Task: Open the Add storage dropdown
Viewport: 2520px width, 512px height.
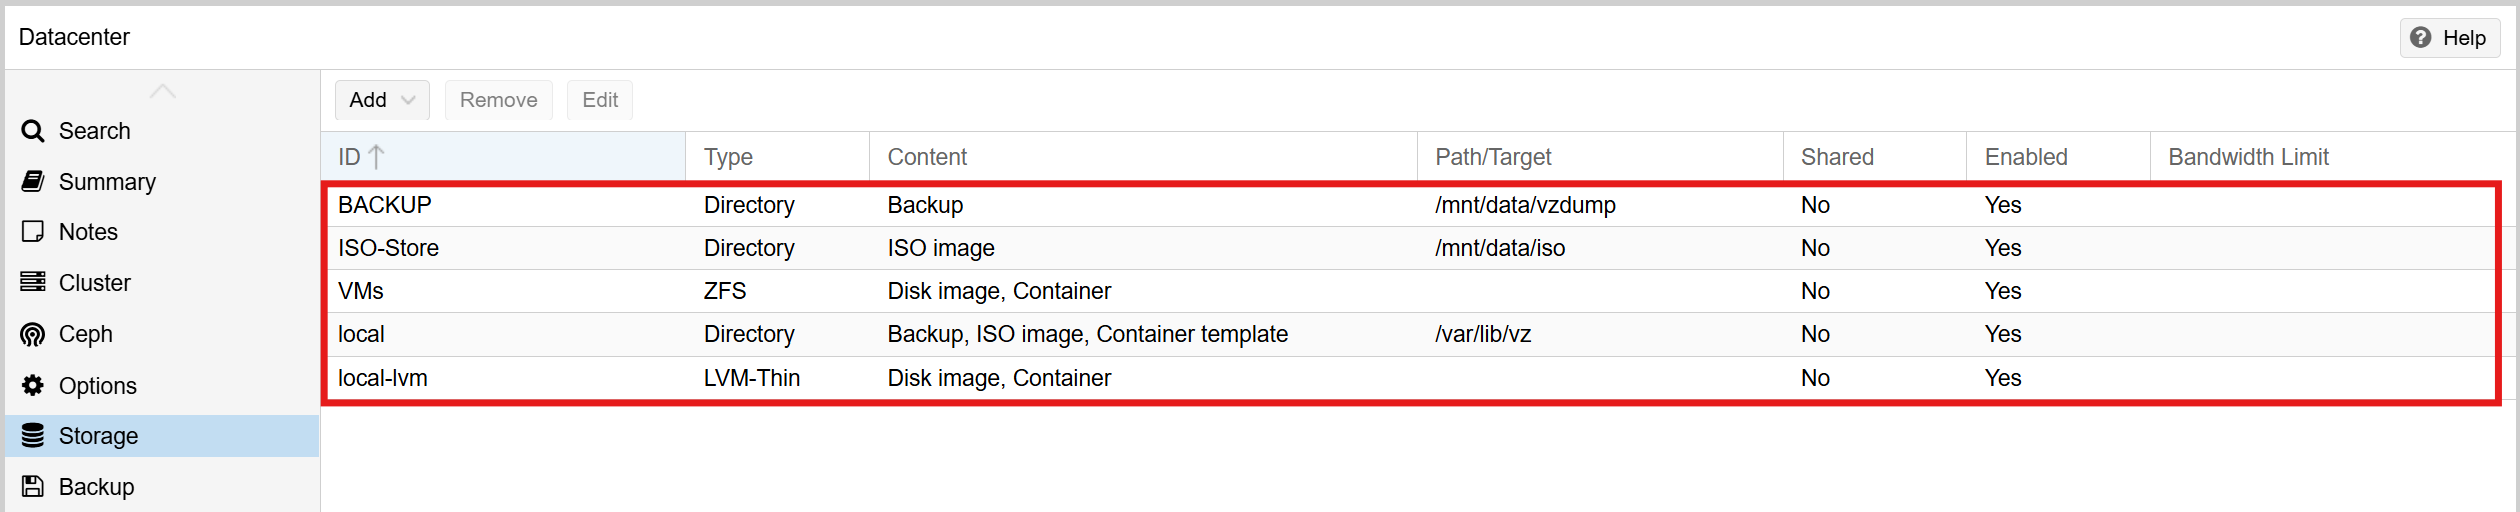Action: (x=382, y=100)
